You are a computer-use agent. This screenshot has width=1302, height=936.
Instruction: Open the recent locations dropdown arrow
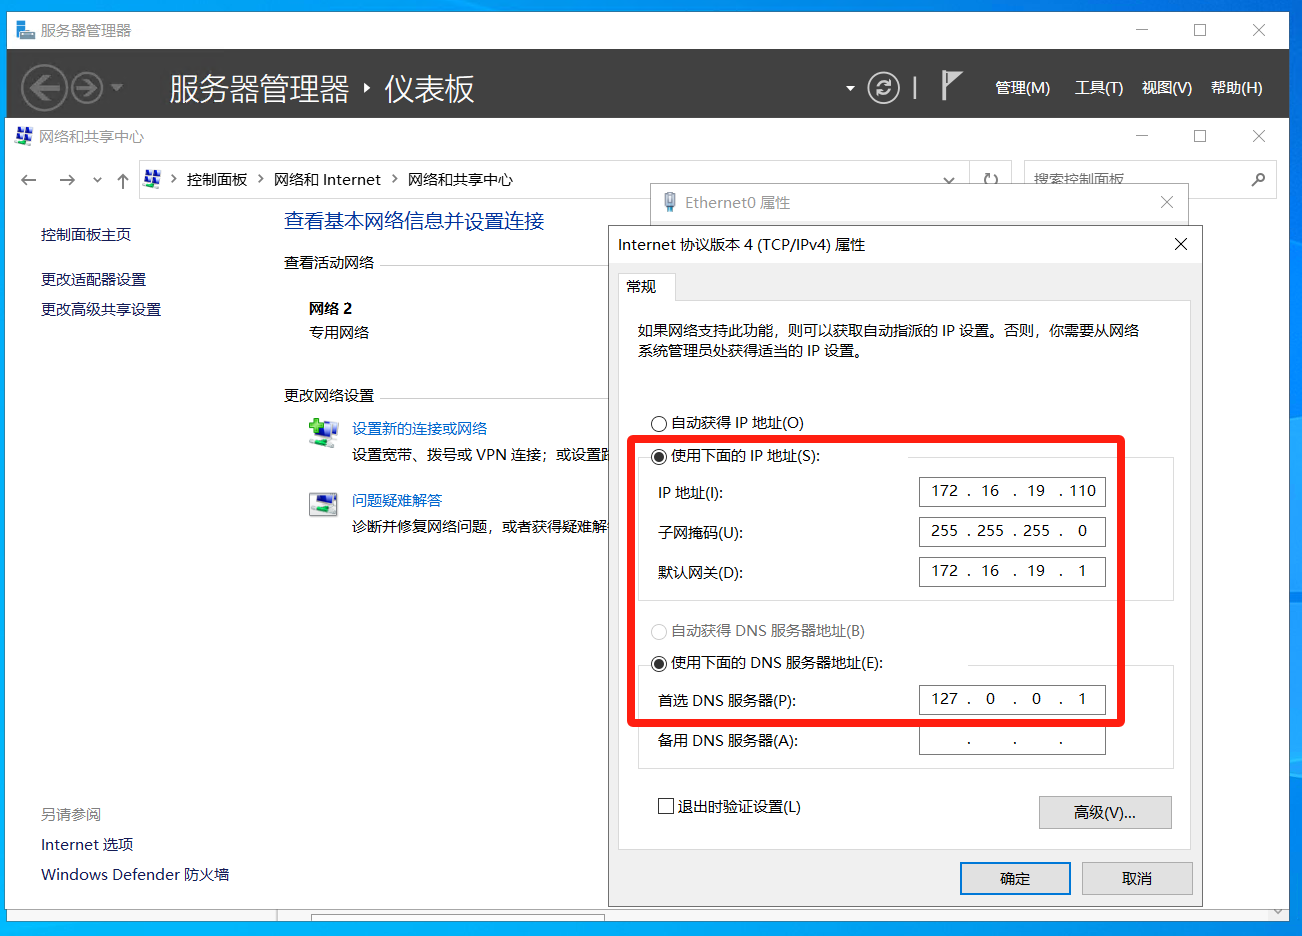[97, 180]
